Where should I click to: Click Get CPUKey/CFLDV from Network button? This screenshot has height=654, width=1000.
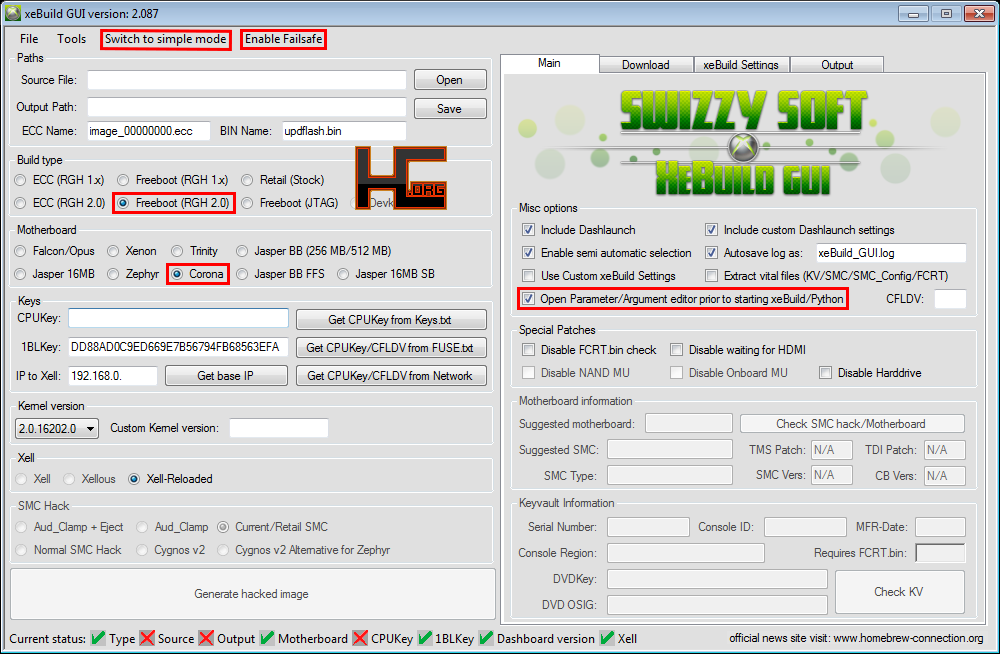pyautogui.click(x=390, y=376)
